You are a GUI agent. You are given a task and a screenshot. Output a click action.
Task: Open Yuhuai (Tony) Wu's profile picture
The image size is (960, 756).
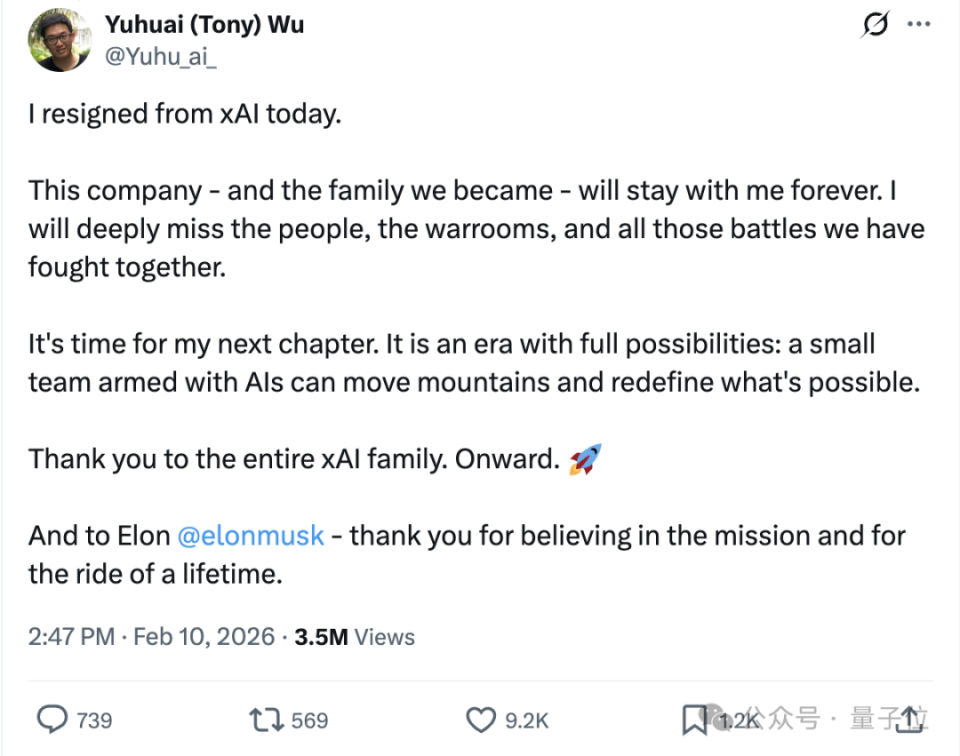pyautogui.click(x=59, y=41)
